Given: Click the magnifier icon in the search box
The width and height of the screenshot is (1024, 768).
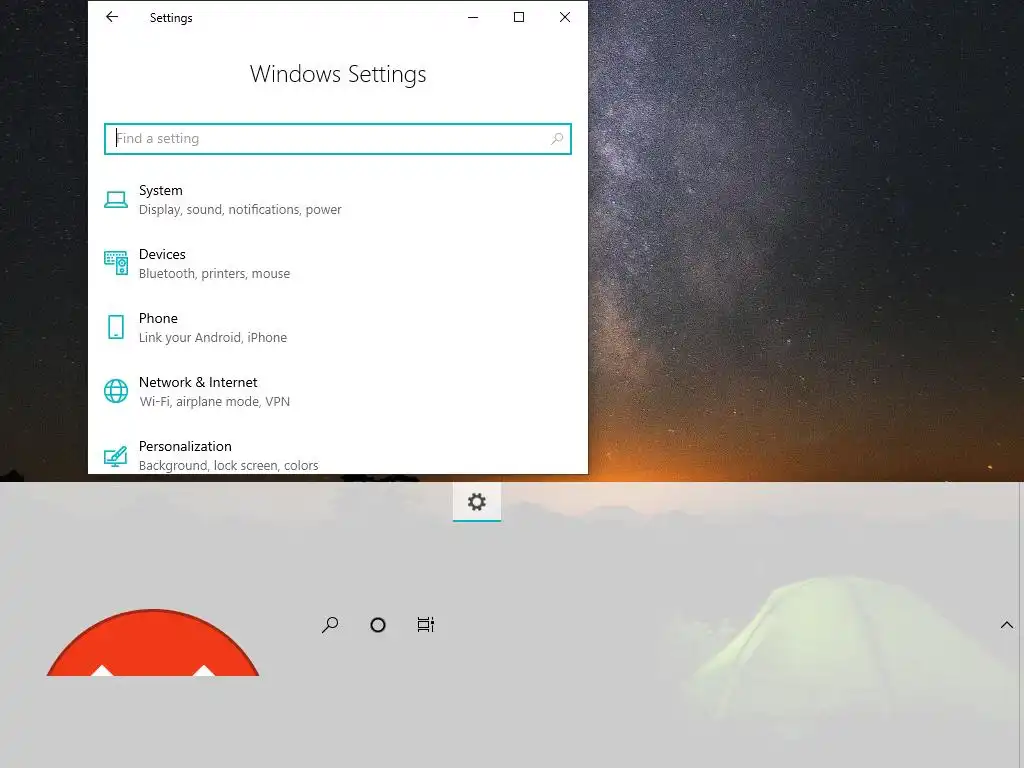Looking at the screenshot, I should [556, 138].
